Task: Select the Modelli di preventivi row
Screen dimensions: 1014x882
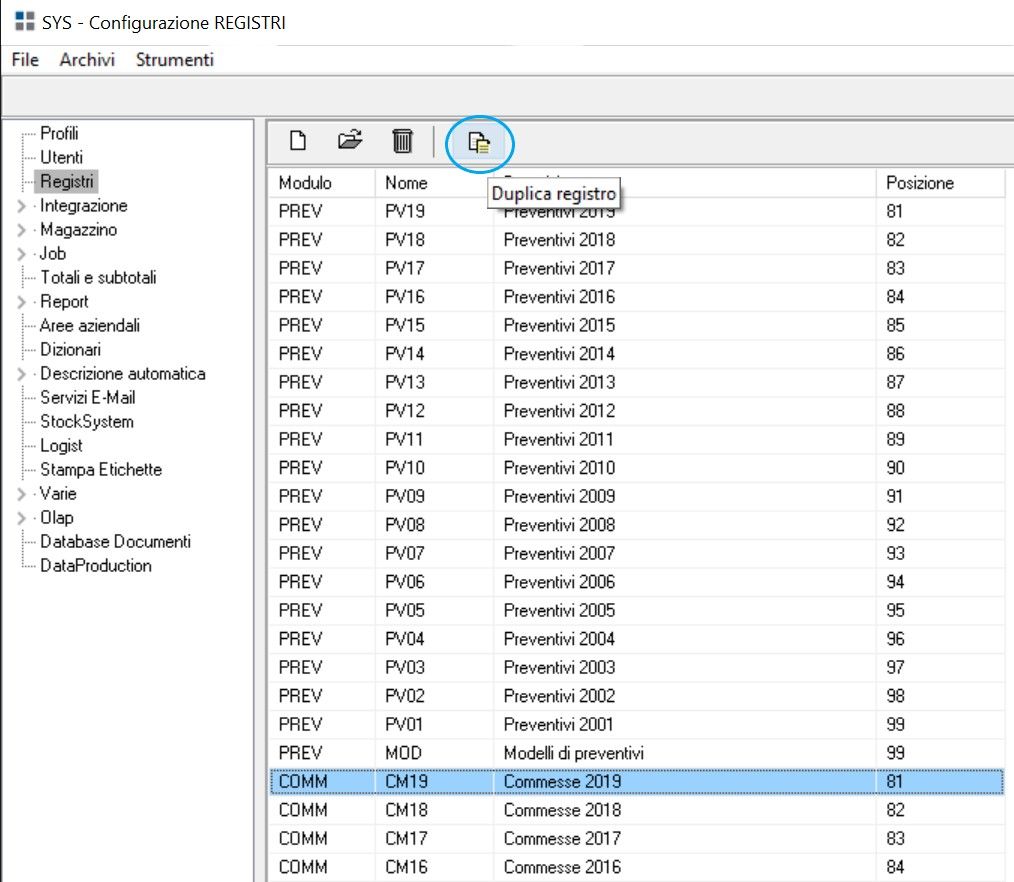Action: (x=636, y=753)
